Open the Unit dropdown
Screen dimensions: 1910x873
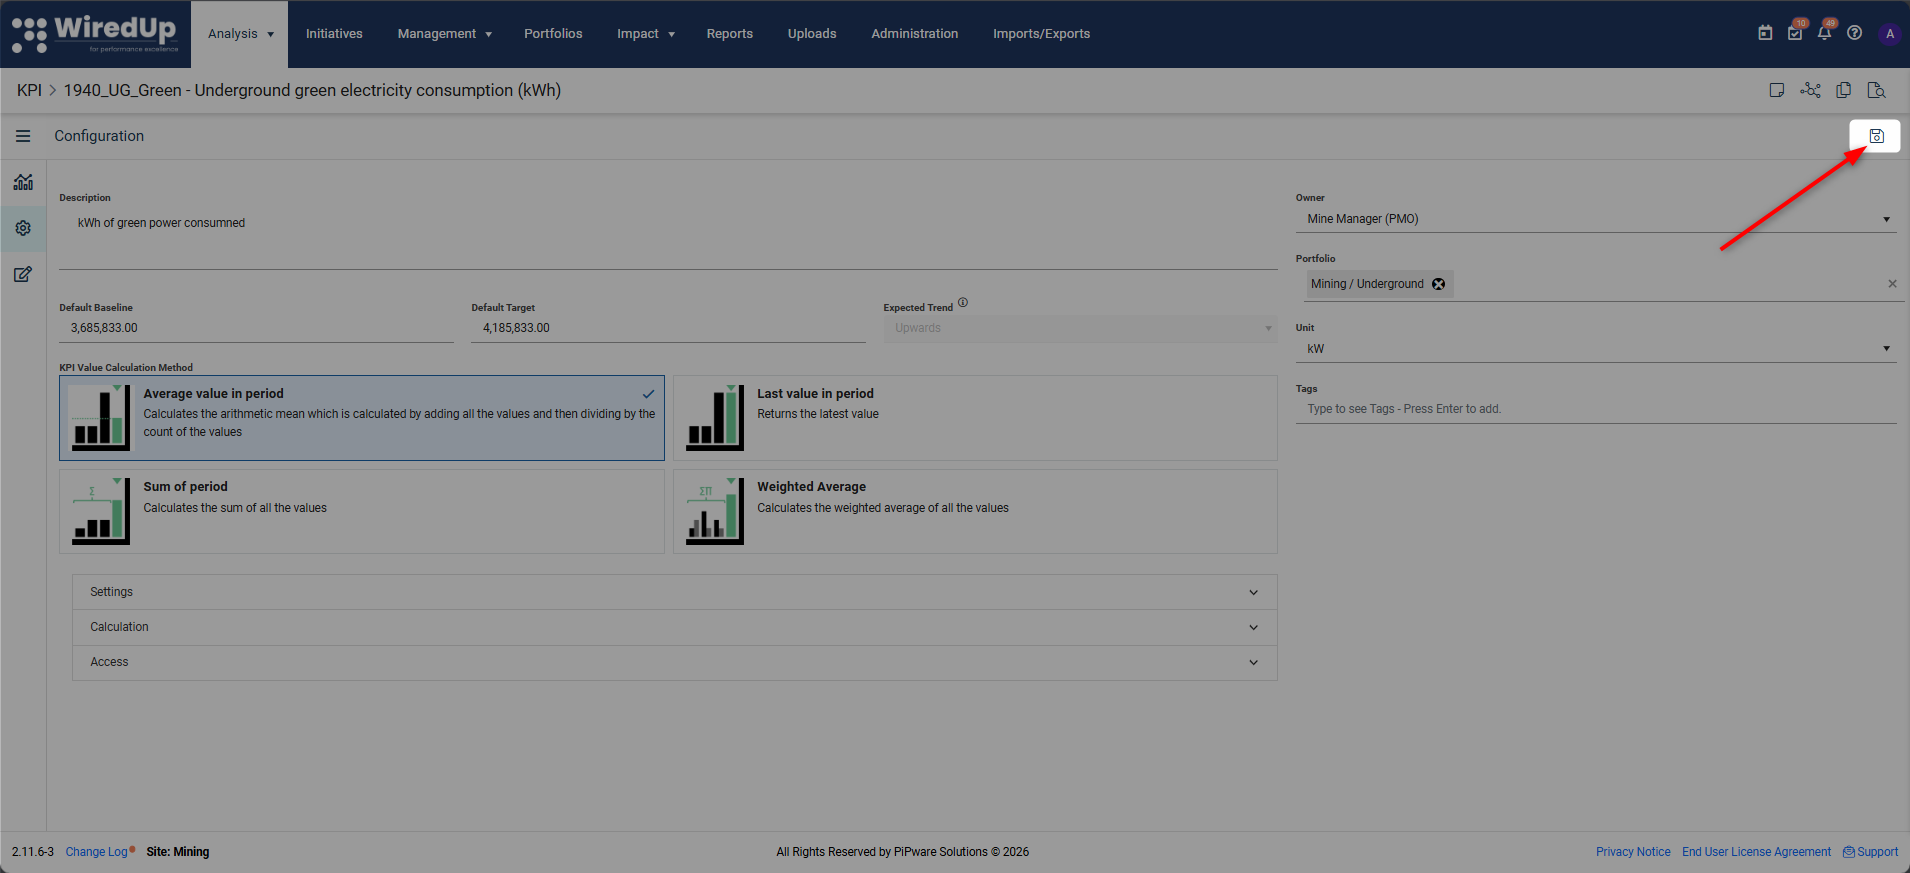(x=1596, y=349)
